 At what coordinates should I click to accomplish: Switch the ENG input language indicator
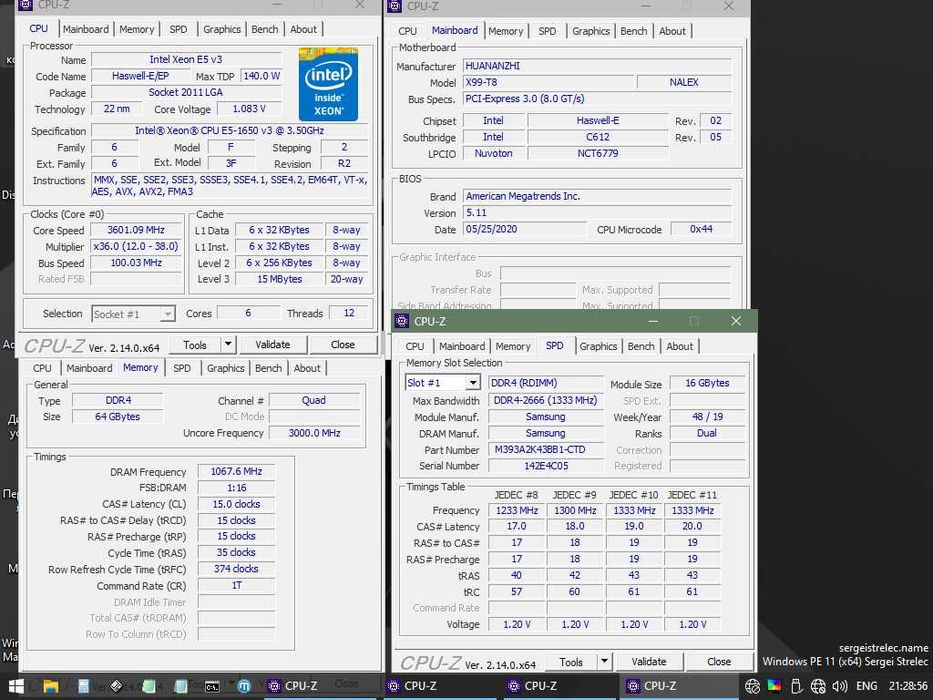[x=866, y=686]
